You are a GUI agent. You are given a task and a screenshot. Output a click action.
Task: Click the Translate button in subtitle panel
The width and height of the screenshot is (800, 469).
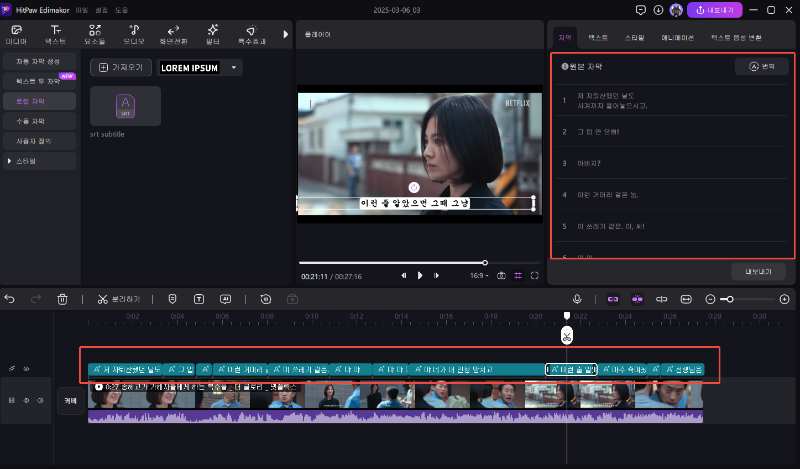pyautogui.click(x=761, y=67)
